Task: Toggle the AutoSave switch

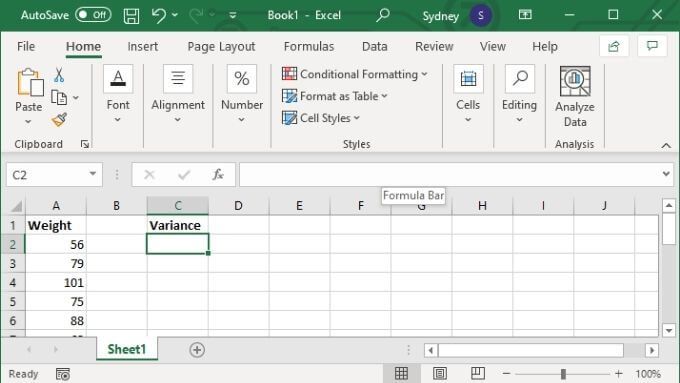Action: click(93, 15)
